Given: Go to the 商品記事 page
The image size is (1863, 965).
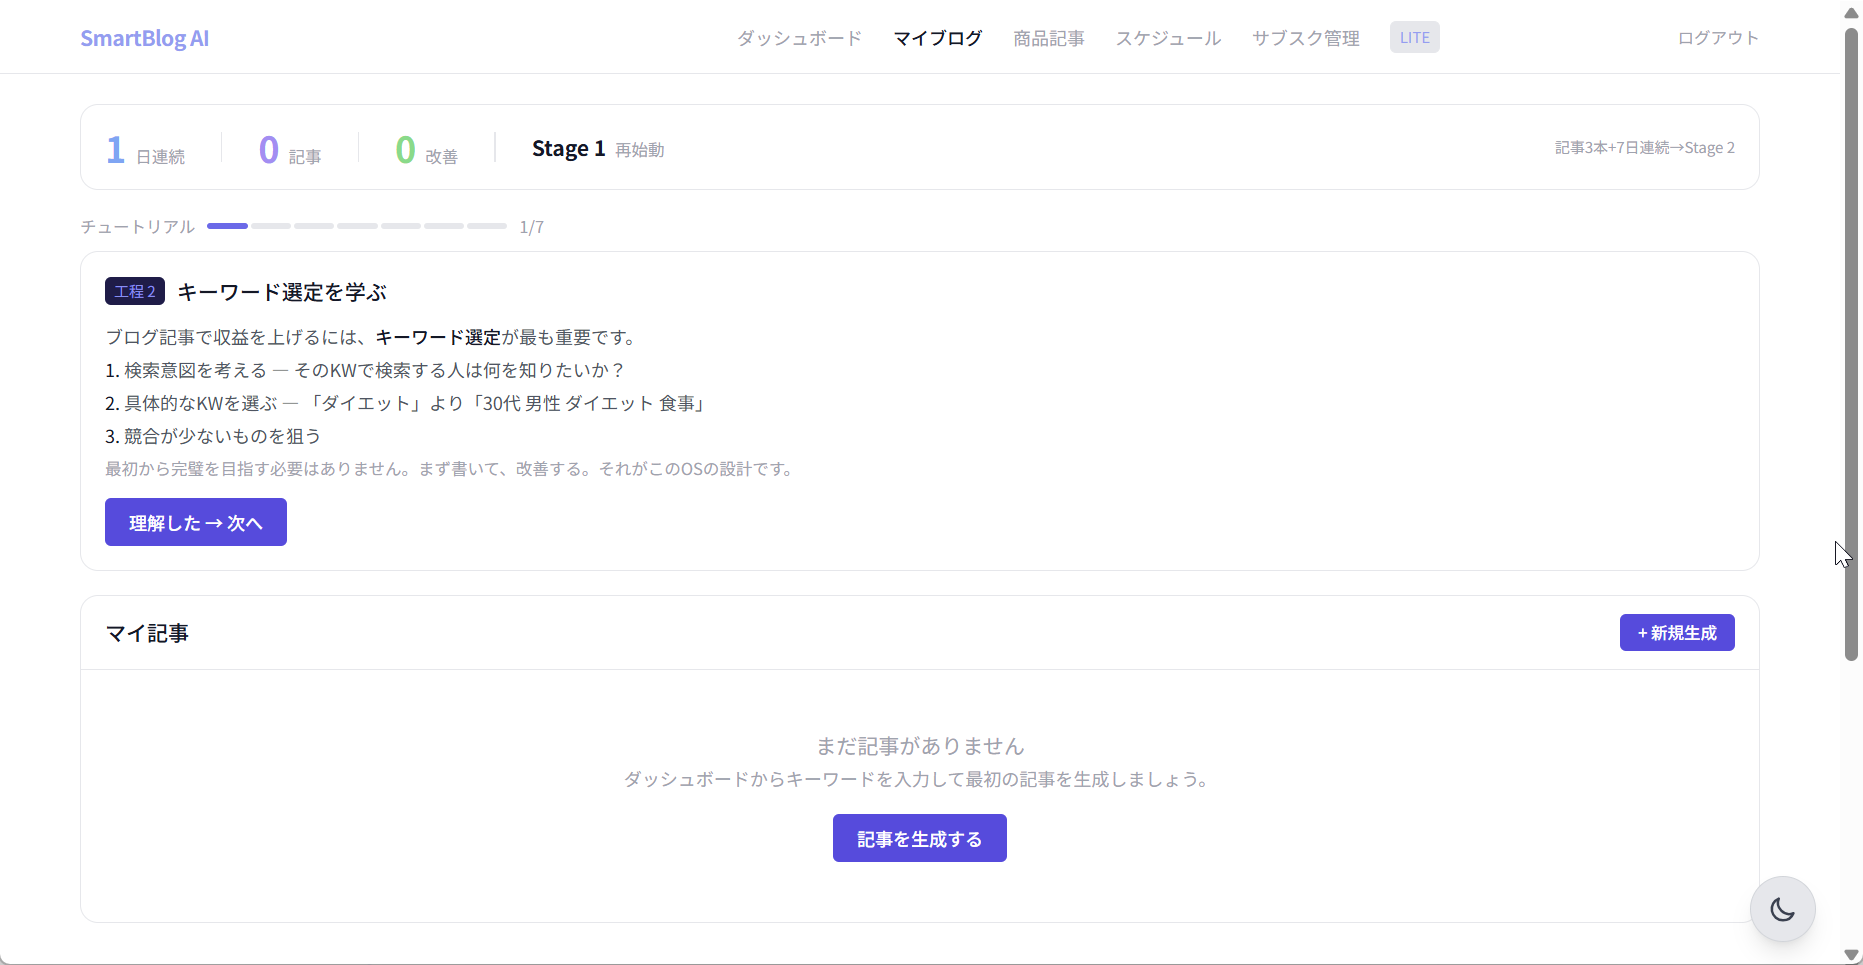Looking at the screenshot, I should pyautogui.click(x=1048, y=38).
